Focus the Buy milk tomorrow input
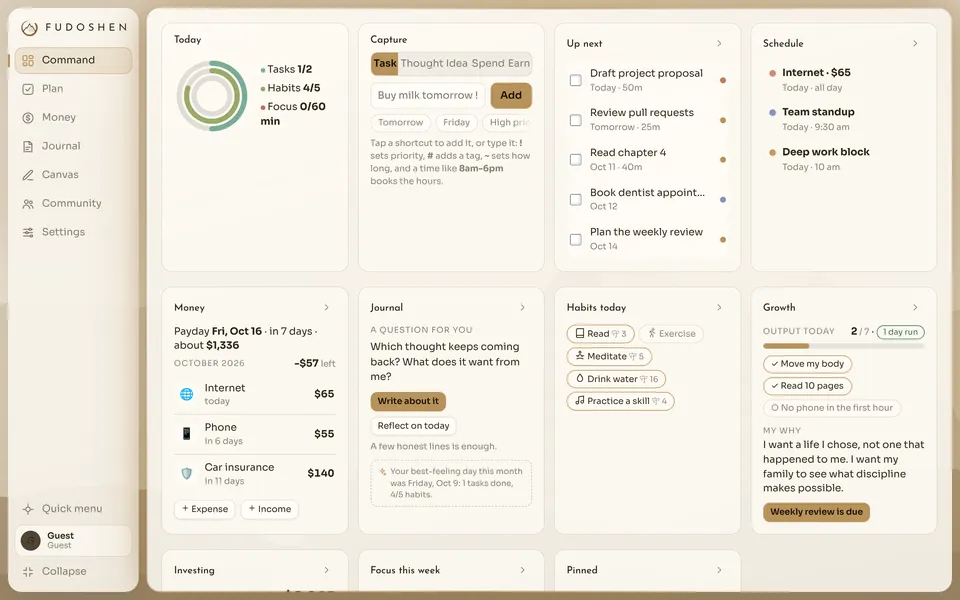 (428, 96)
